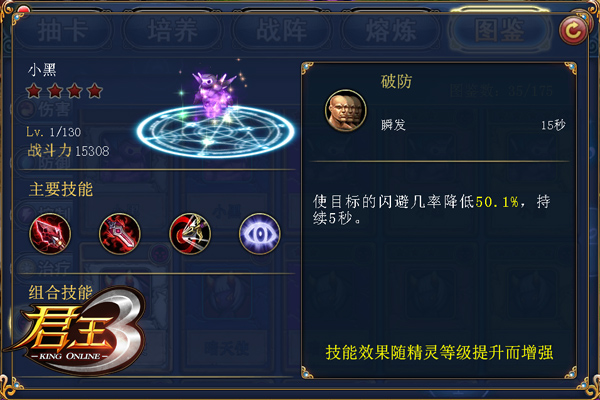Go to the 熔炼 tab
The width and height of the screenshot is (600, 400).
coord(391,31)
